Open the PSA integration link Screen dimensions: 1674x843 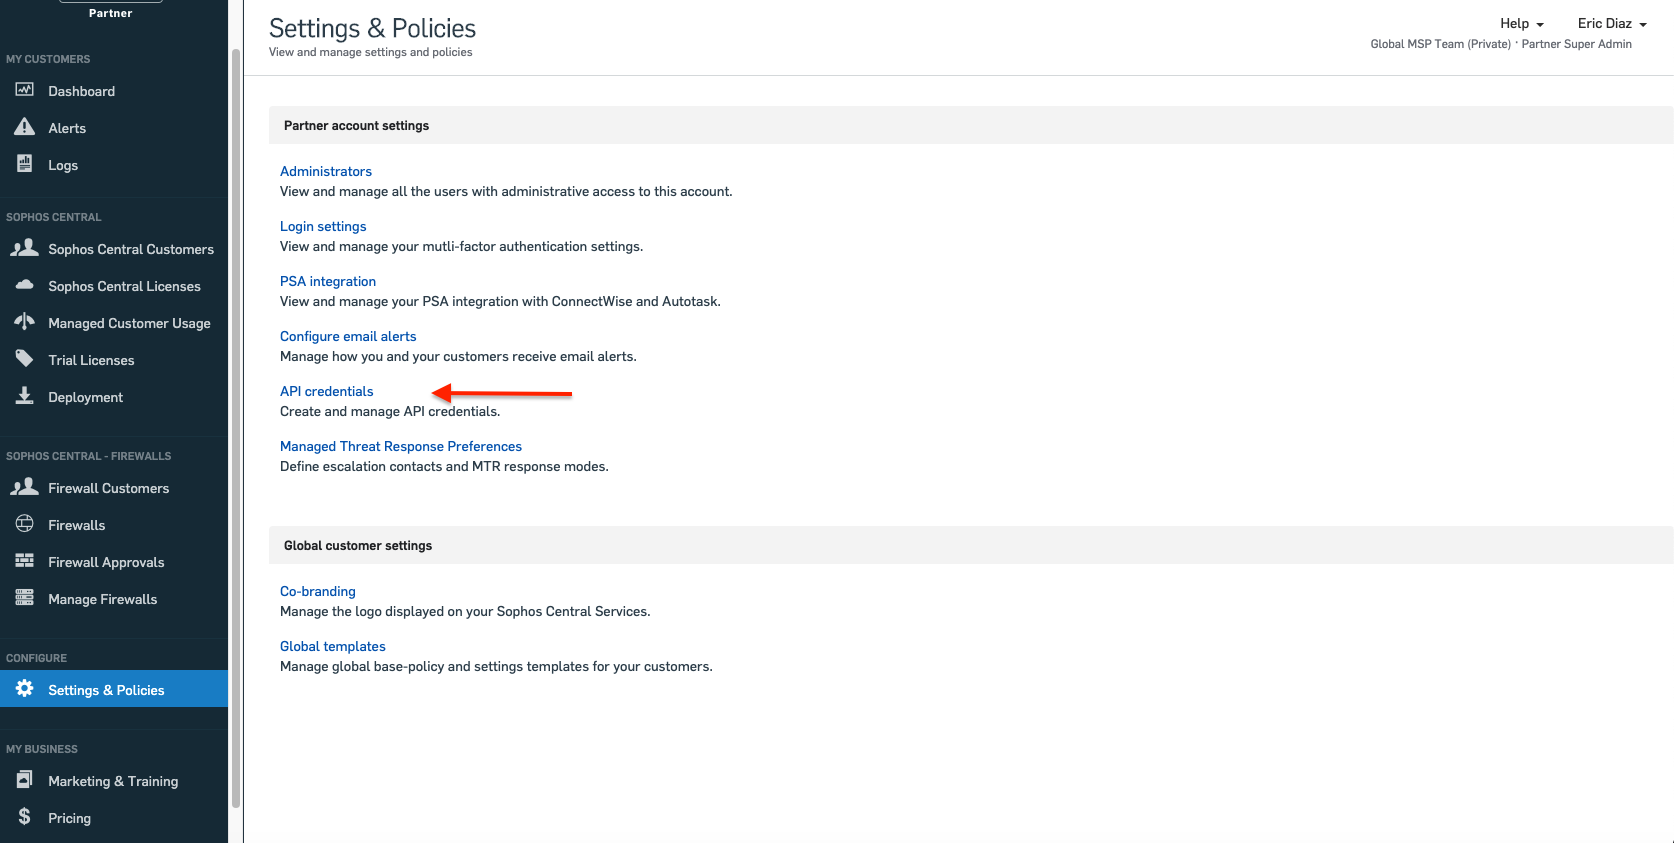328,281
